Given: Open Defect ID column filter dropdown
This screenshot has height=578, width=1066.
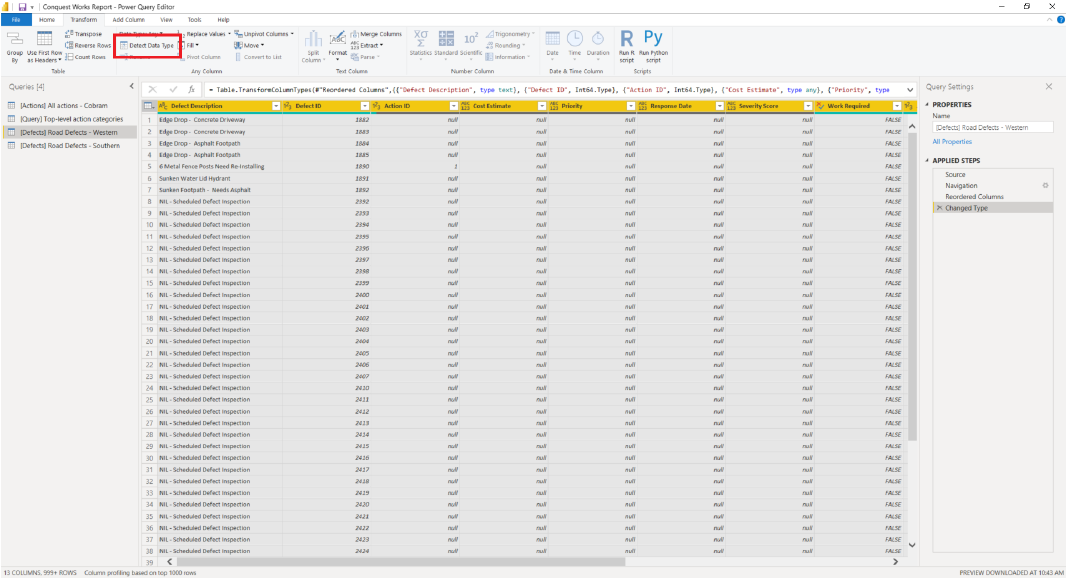Looking at the screenshot, I should [364, 106].
